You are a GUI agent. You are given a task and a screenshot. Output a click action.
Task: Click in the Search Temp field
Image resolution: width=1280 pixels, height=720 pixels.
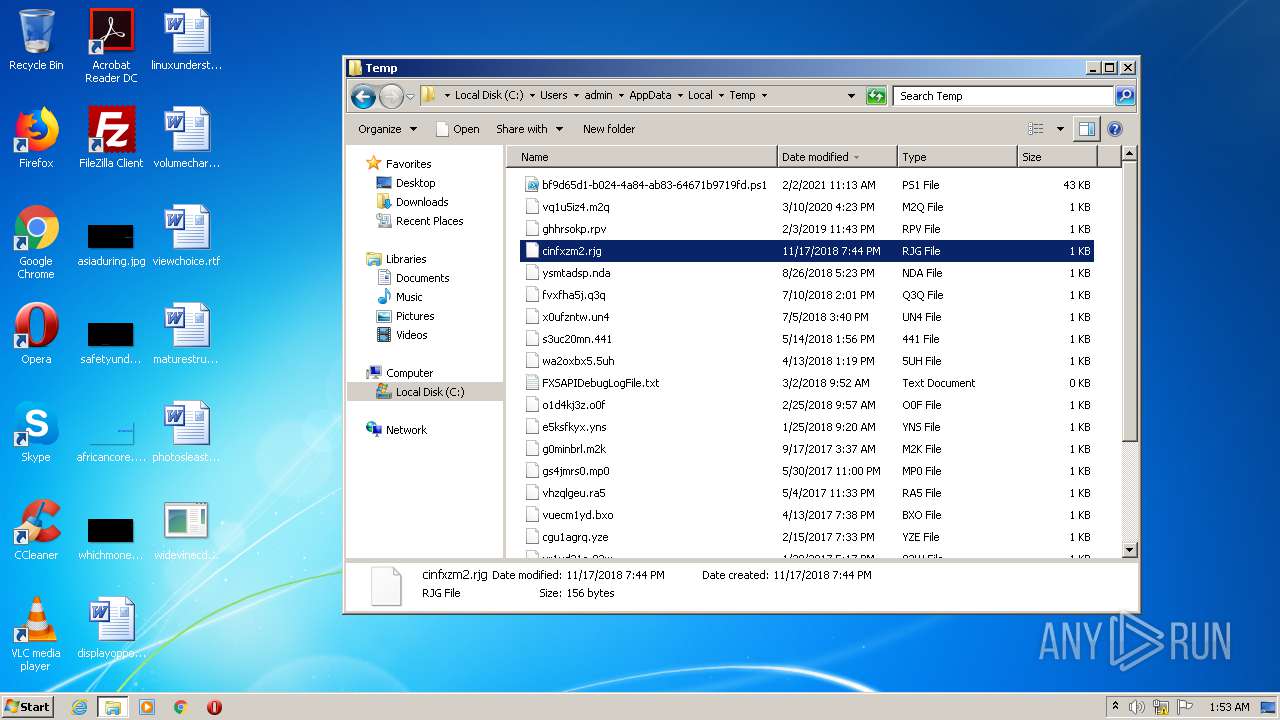1000,96
